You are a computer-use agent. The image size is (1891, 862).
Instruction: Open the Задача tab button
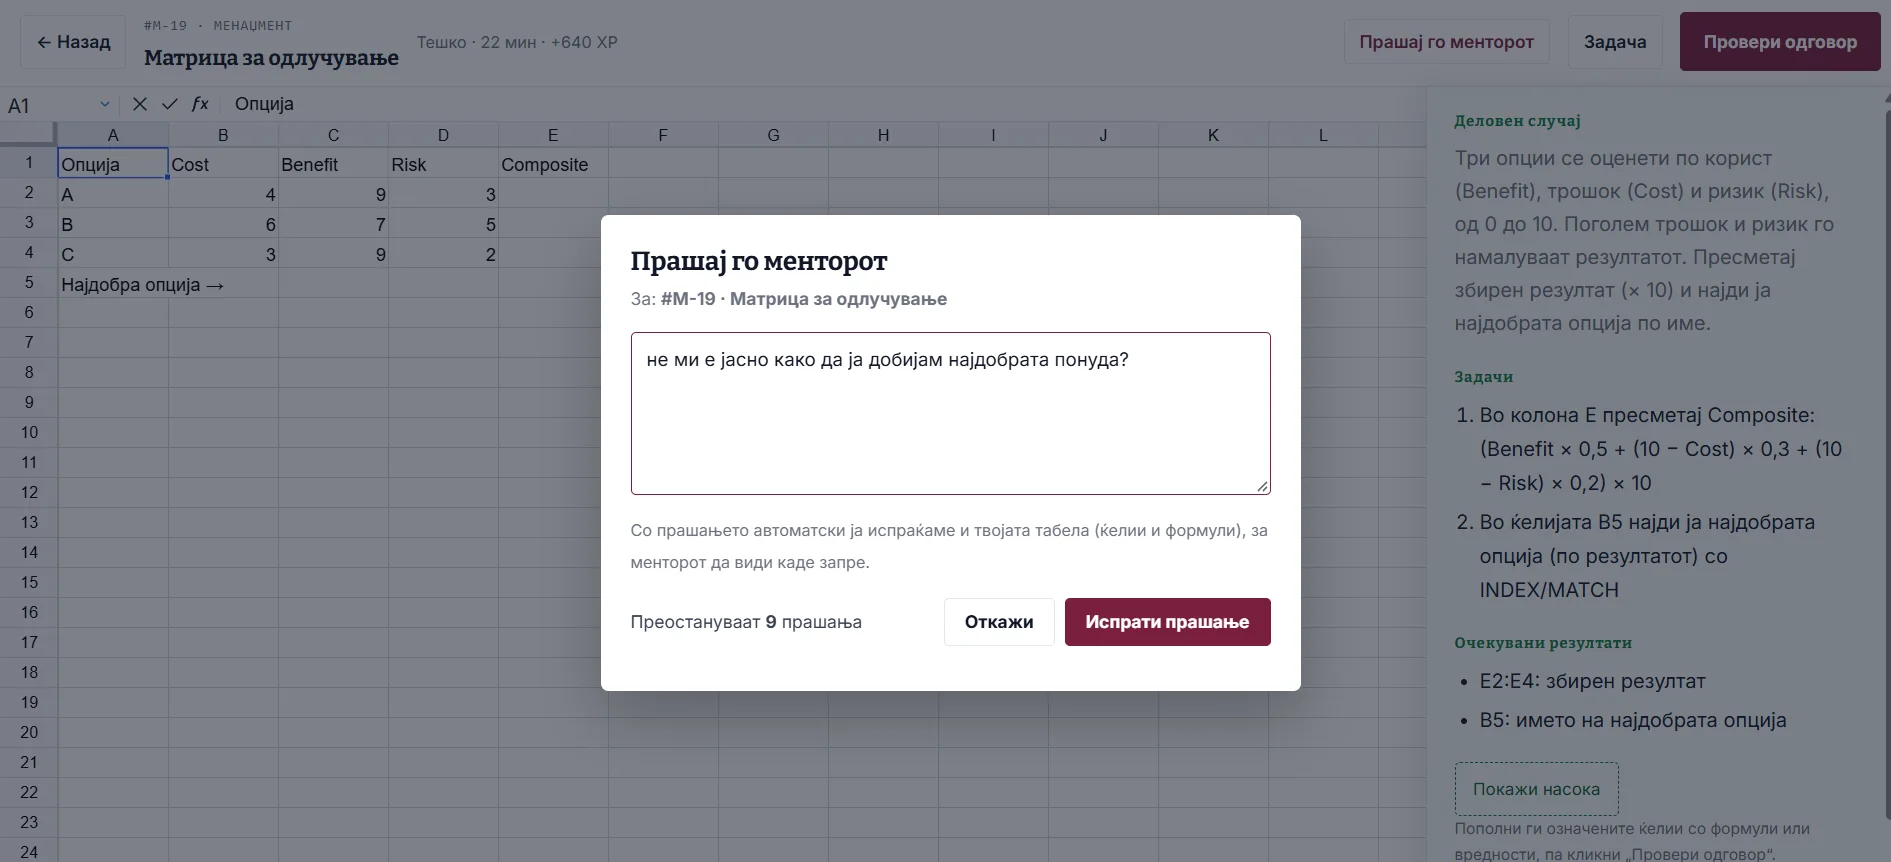coord(1615,42)
